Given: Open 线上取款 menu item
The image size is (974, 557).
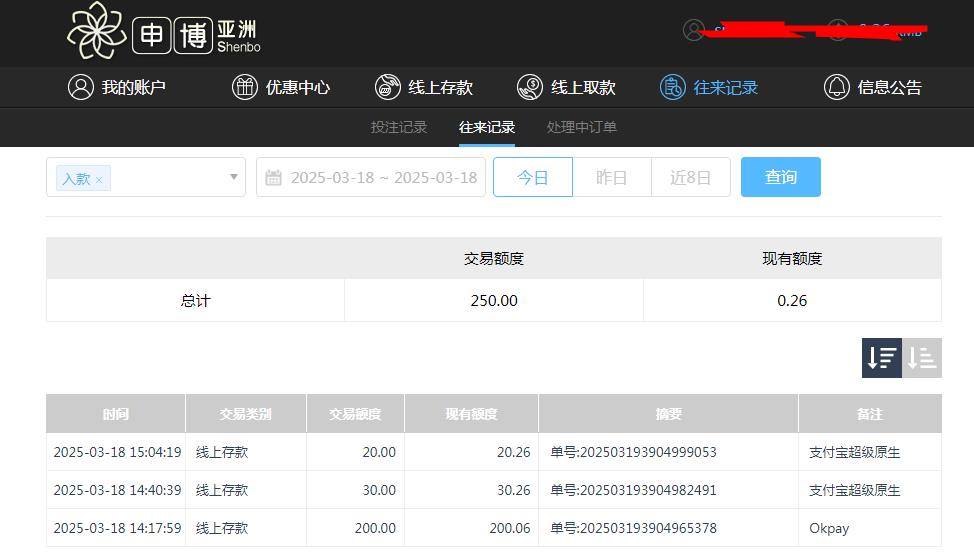Looking at the screenshot, I should [x=566, y=88].
